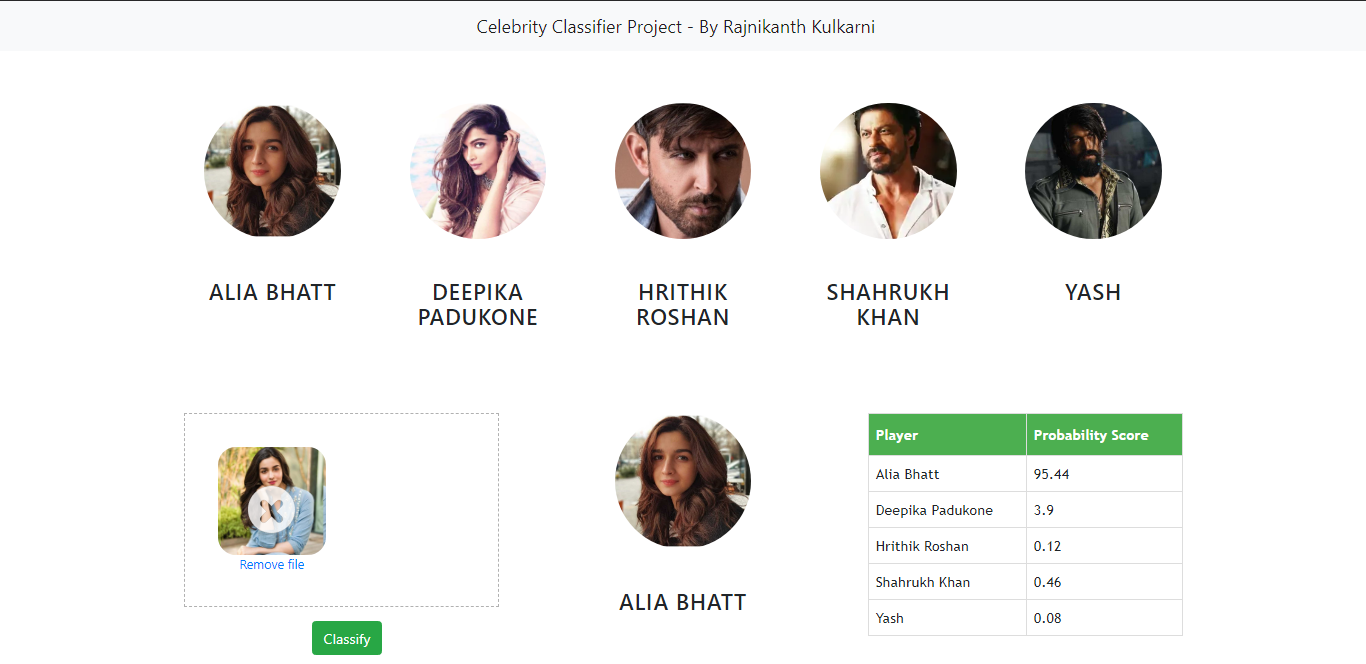Viewport: 1366px width, 664px height.
Task: Click the X icon on the uploaded thumbnail
Action: tap(272, 510)
